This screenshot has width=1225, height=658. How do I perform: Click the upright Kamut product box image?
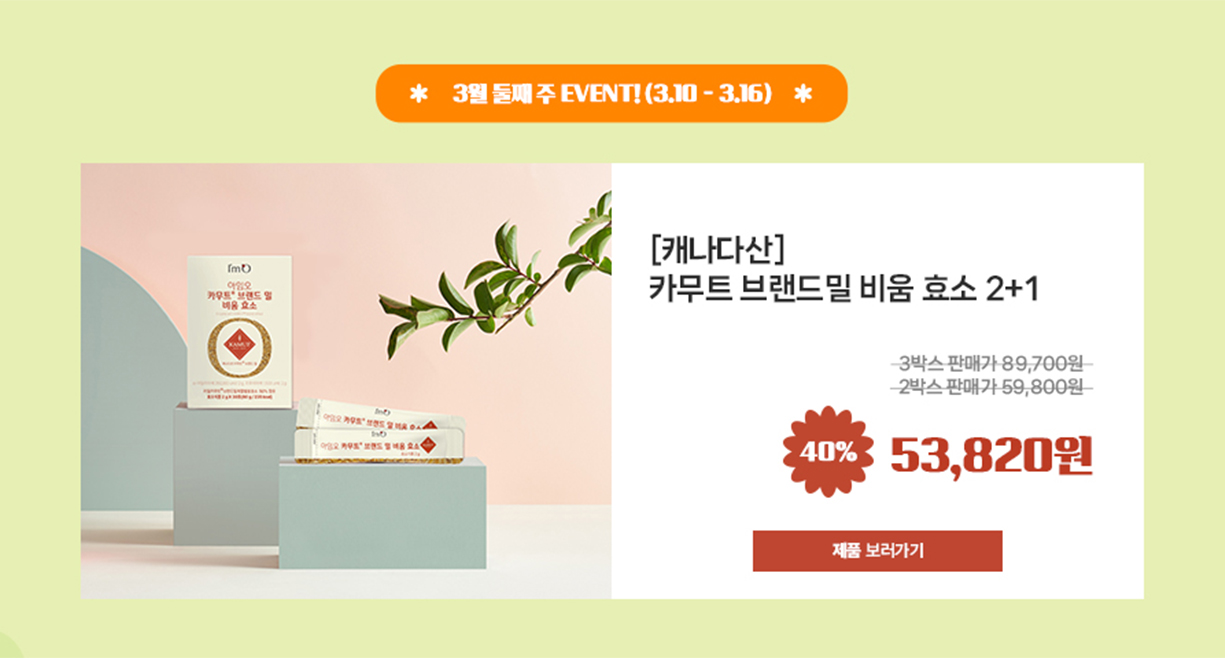(239, 331)
